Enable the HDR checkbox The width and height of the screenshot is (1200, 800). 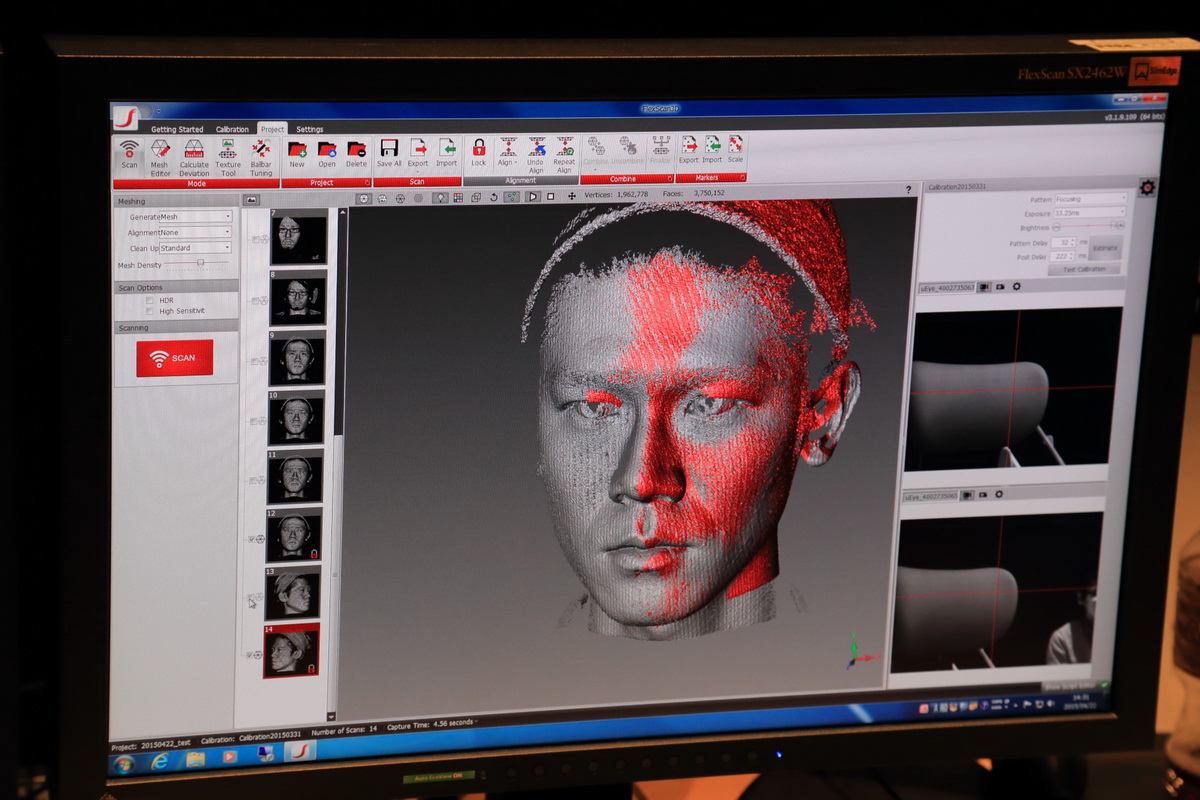[x=150, y=300]
